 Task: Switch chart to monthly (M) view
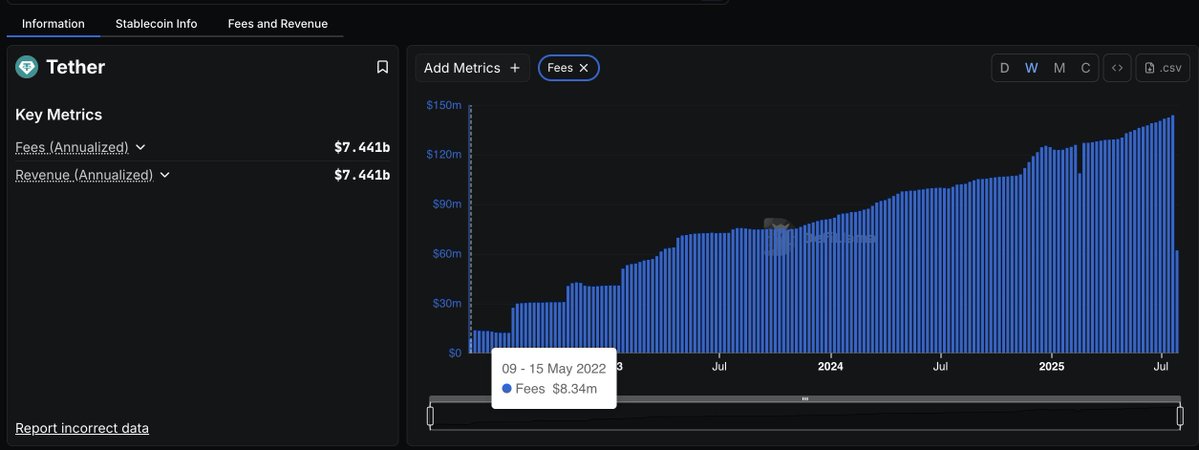pyautogui.click(x=1059, y=68)
